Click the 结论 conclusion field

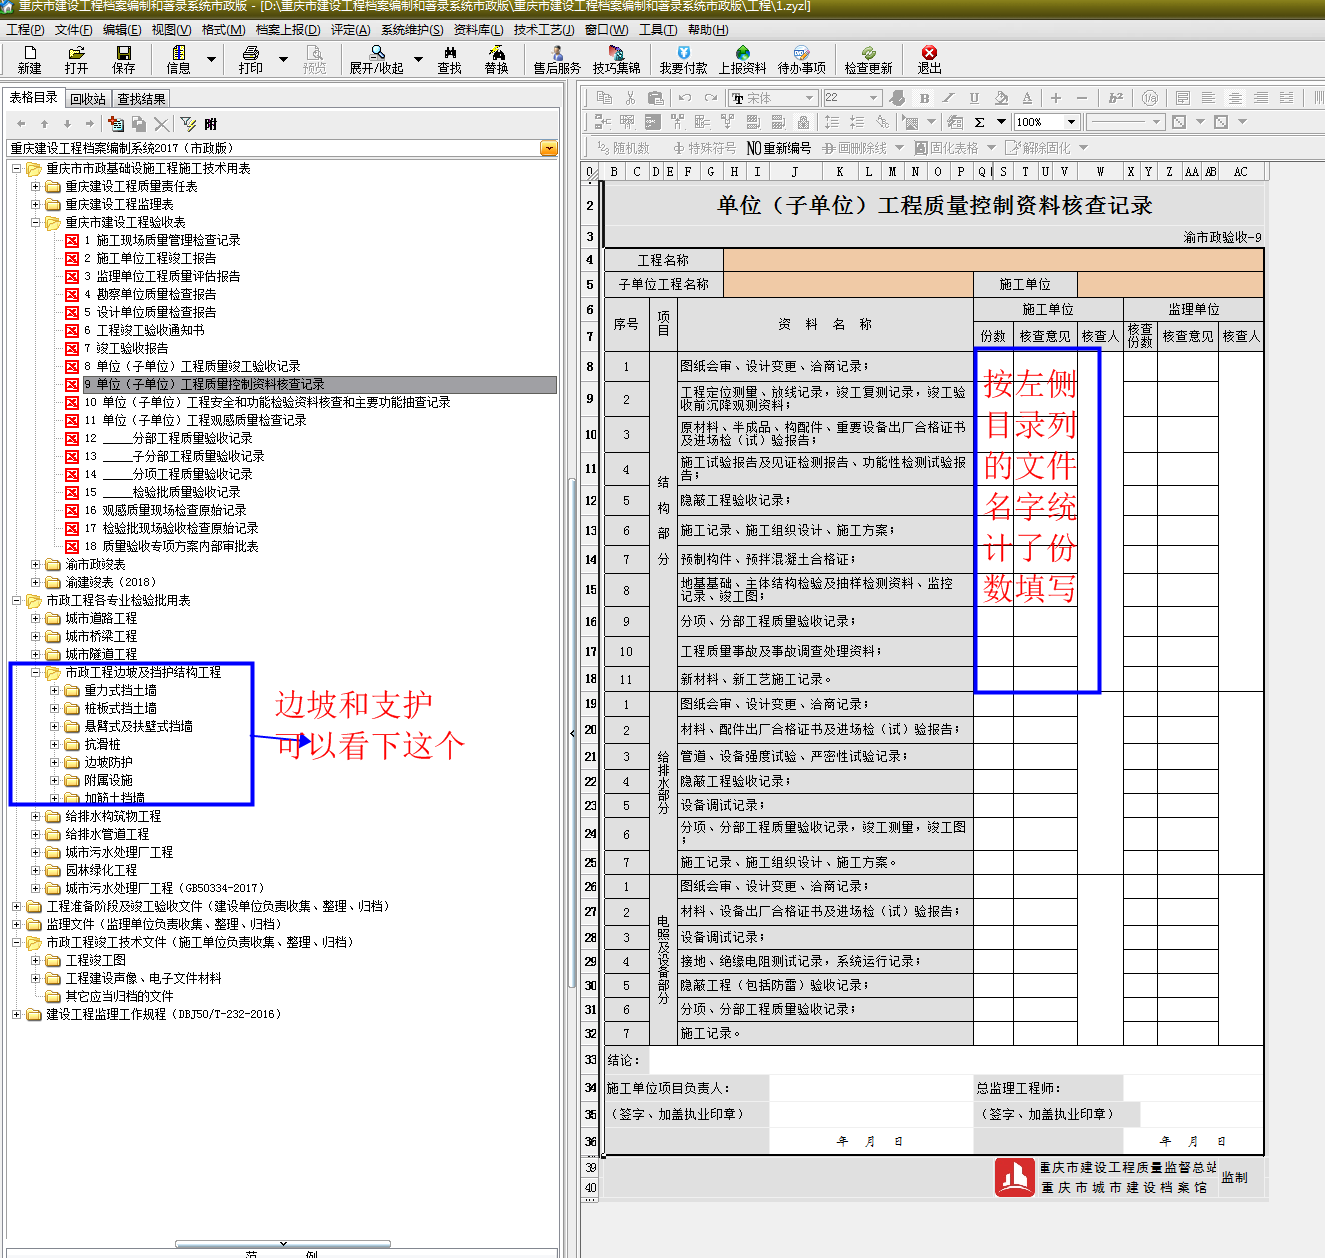coord(956,1060)
